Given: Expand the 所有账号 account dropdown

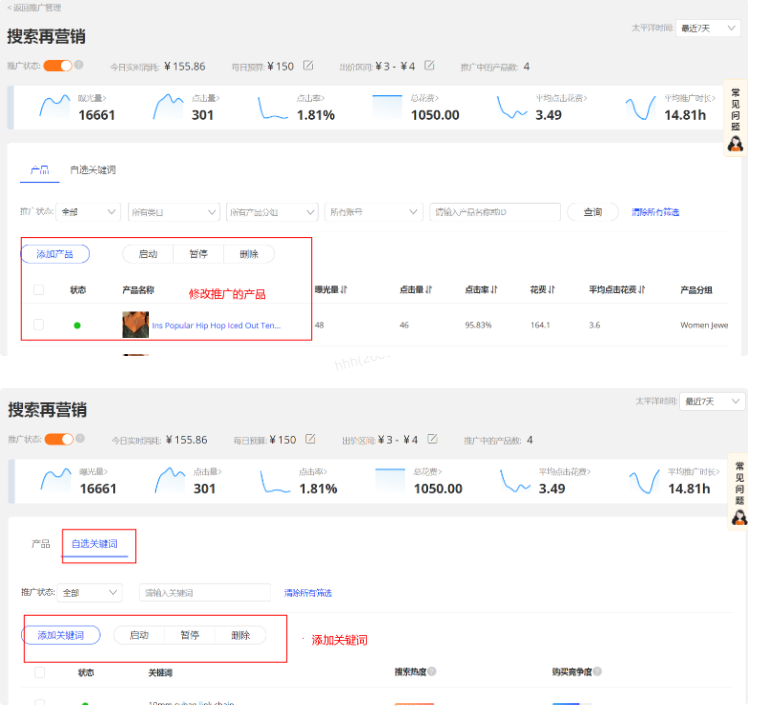Looking at the screenshot, I should coord(374,212).
